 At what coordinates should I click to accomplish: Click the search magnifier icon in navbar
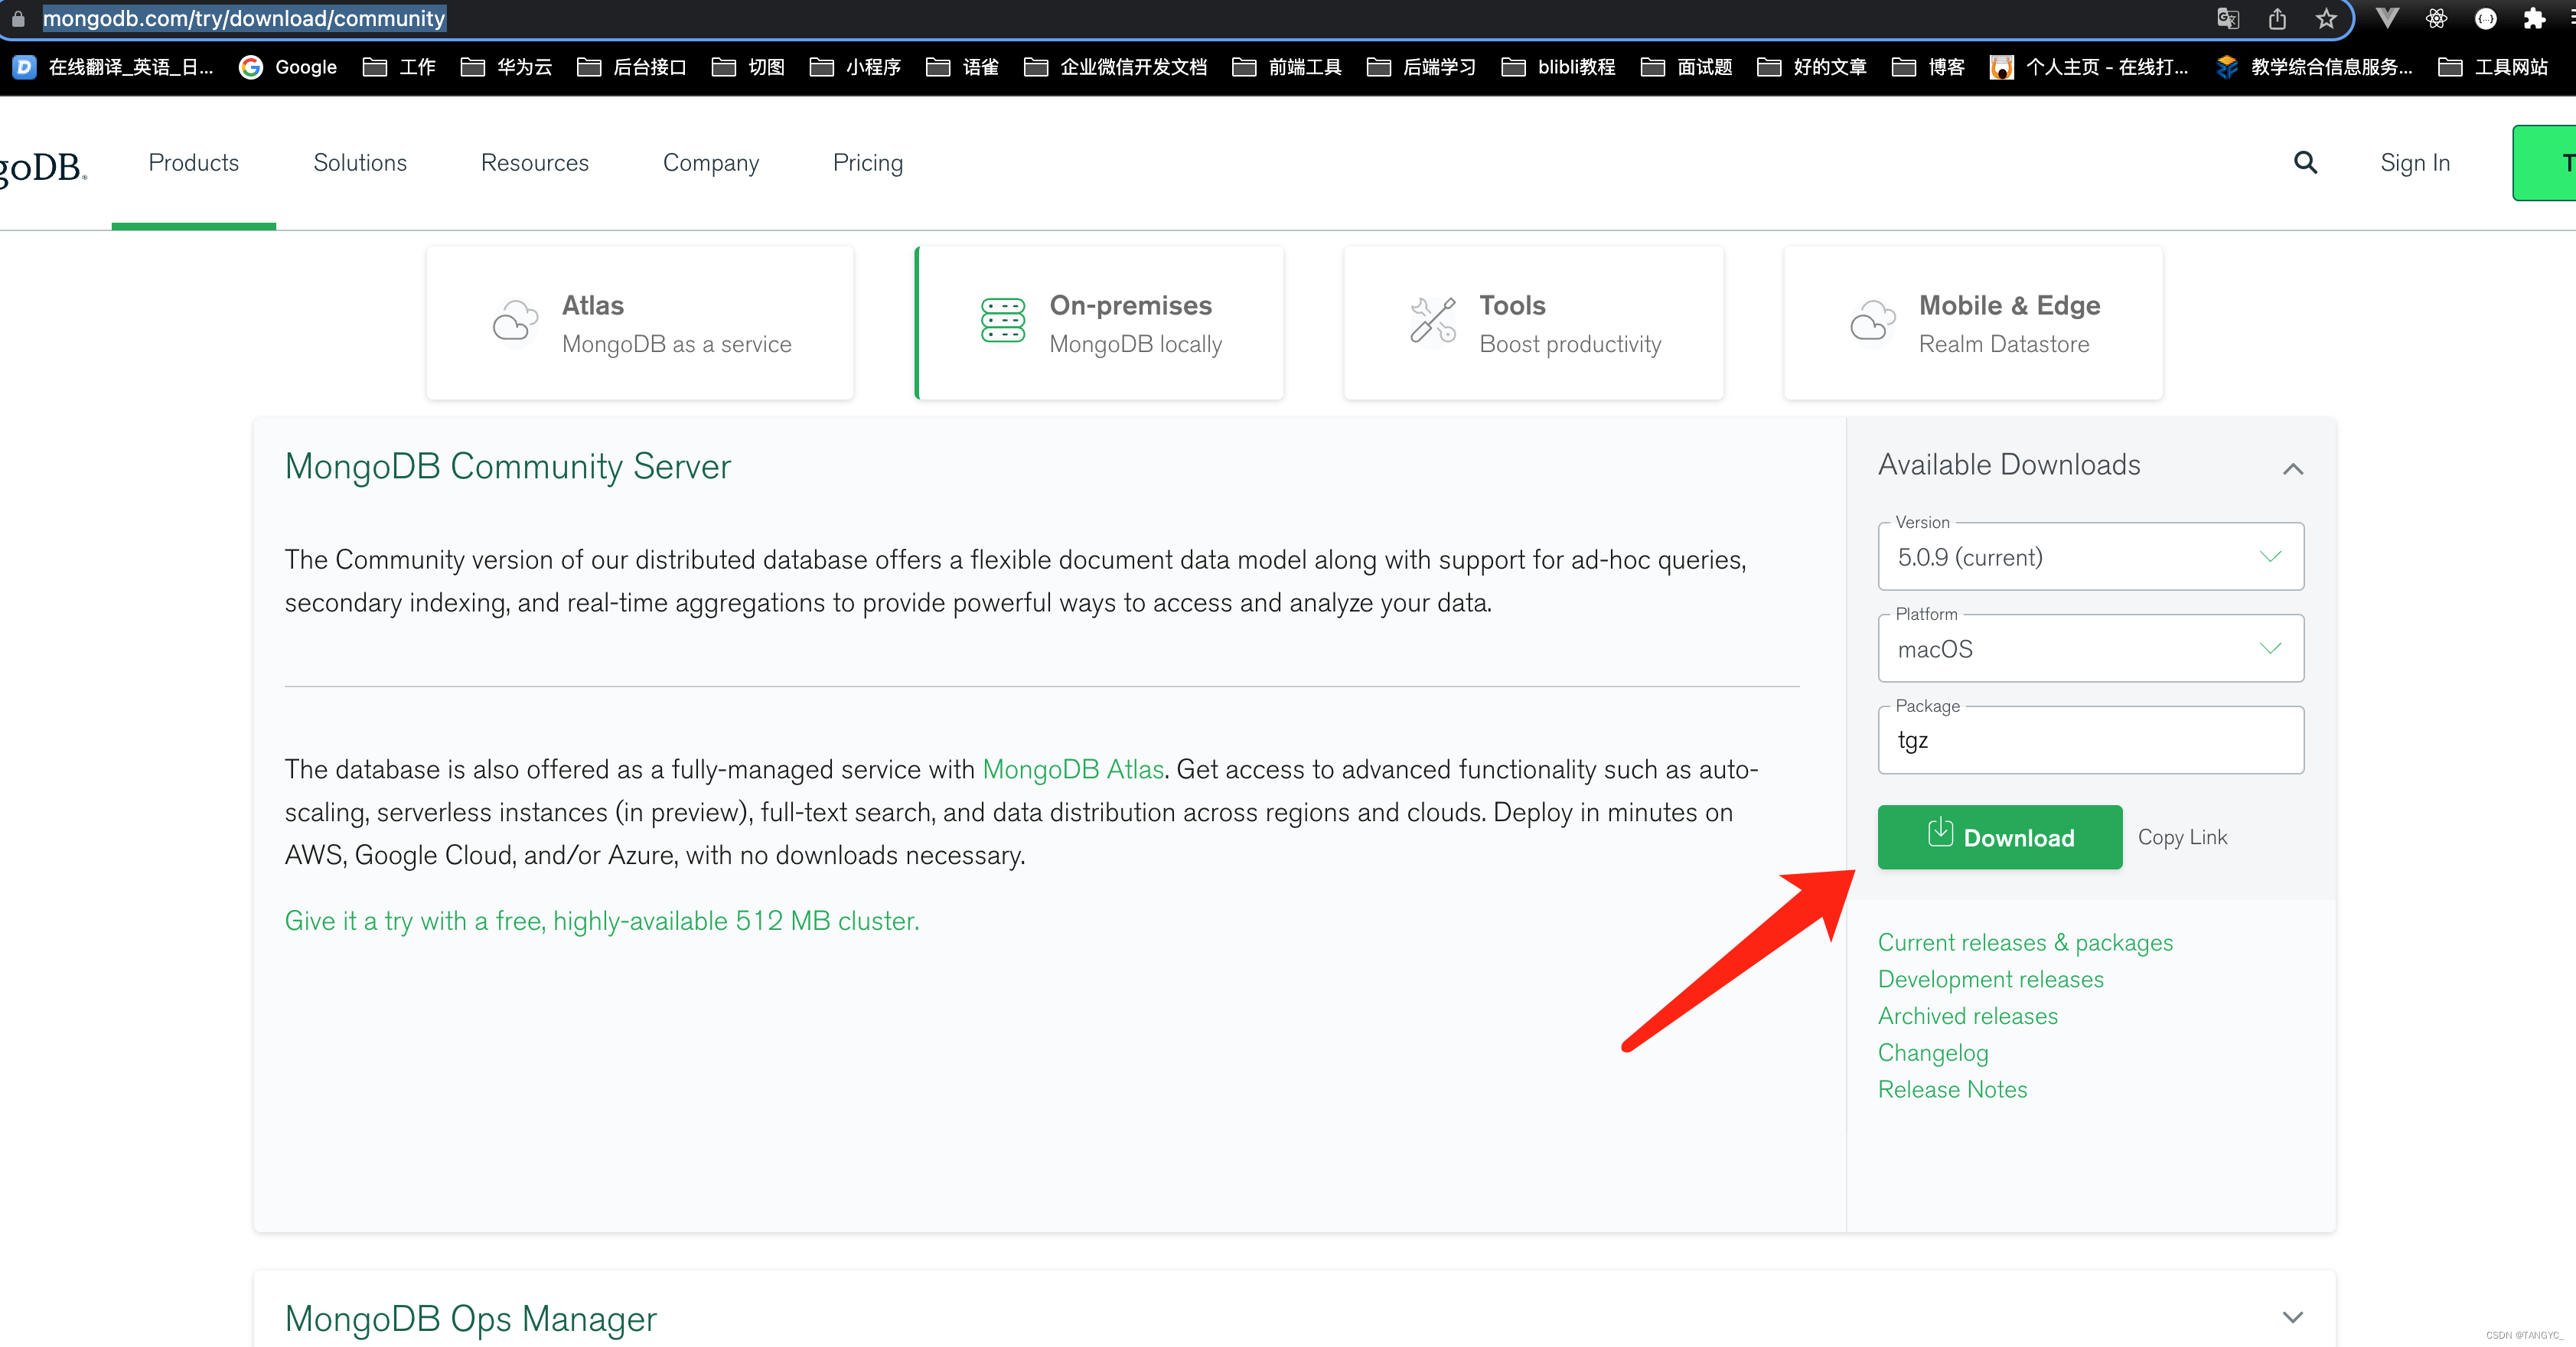[2304, 163]
